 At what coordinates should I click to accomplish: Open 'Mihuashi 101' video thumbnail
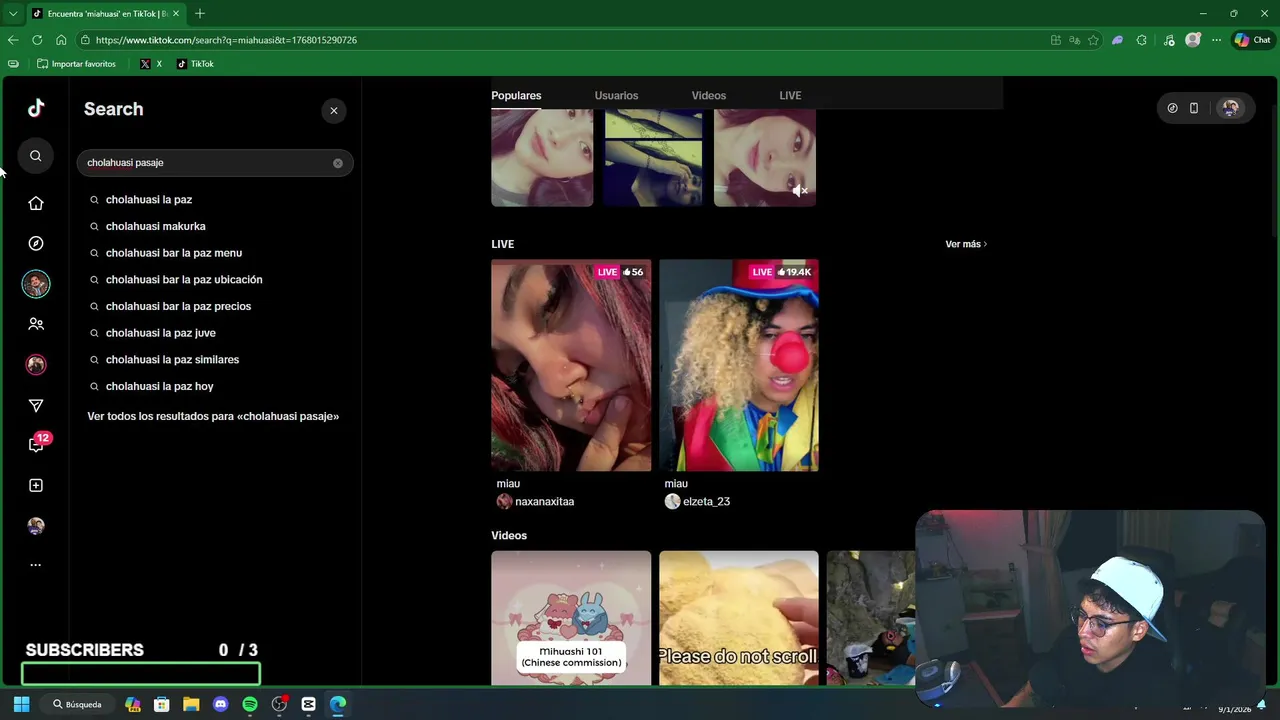(571, 618)
